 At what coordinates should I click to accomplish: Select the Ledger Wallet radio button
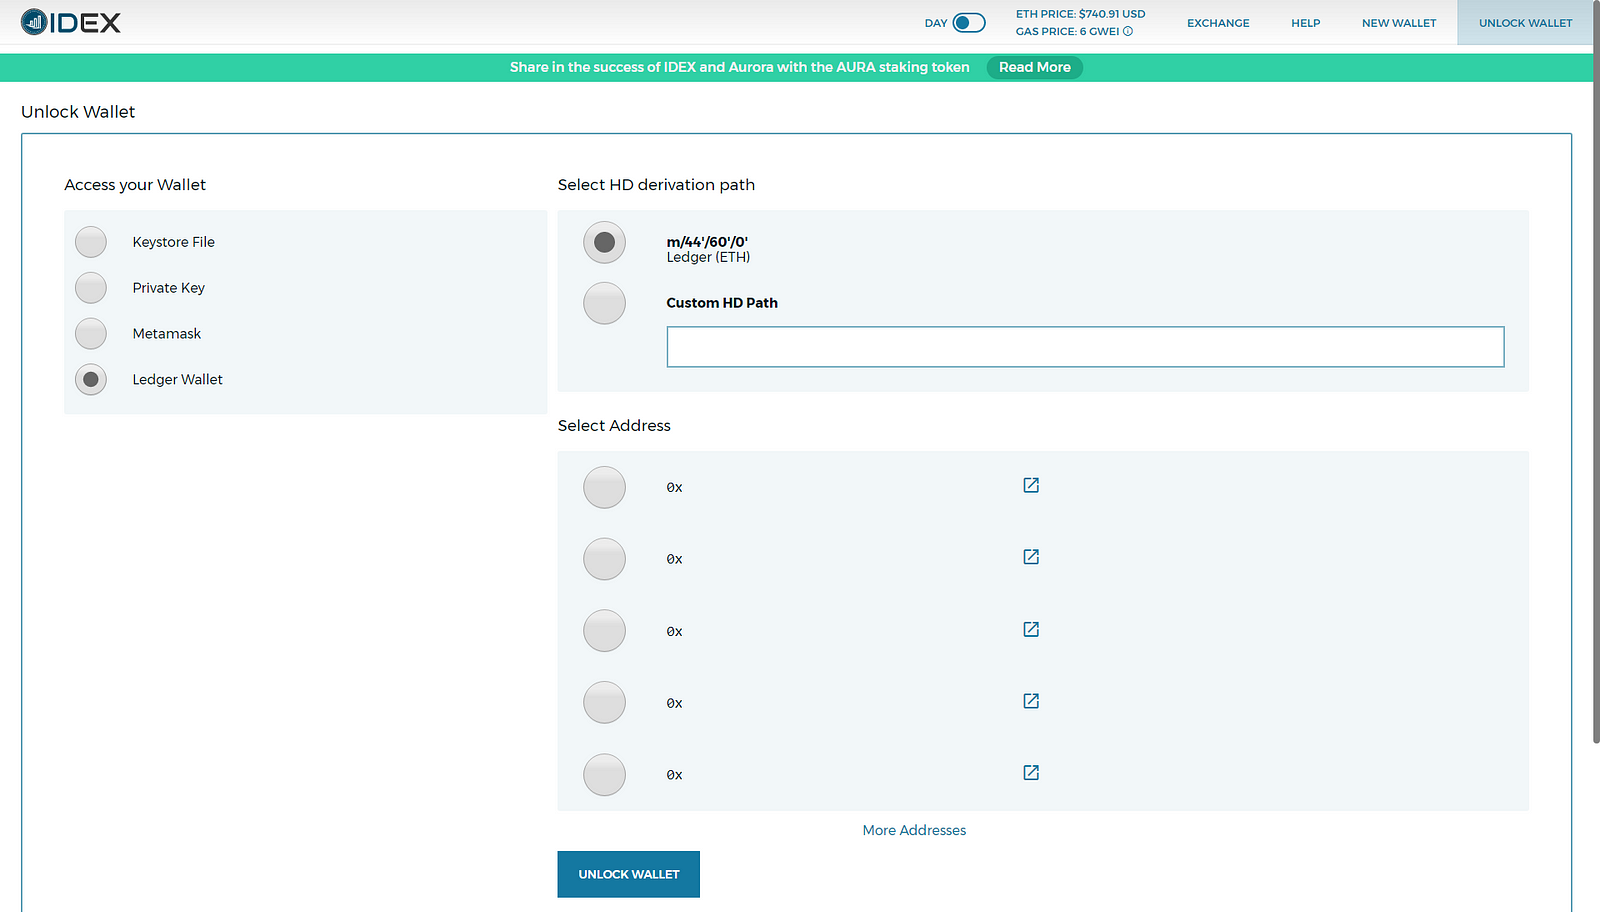coord(91,380)
